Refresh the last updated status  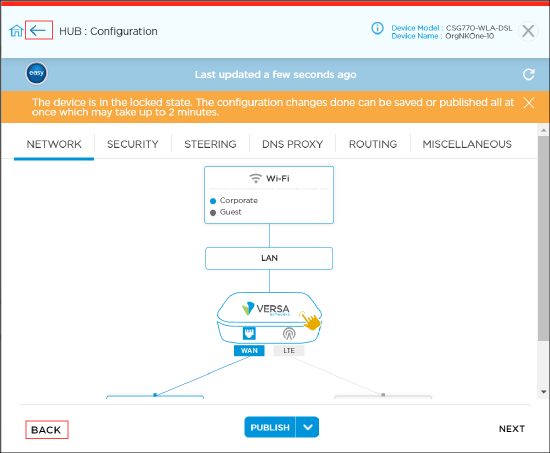(x=529, y=74)
